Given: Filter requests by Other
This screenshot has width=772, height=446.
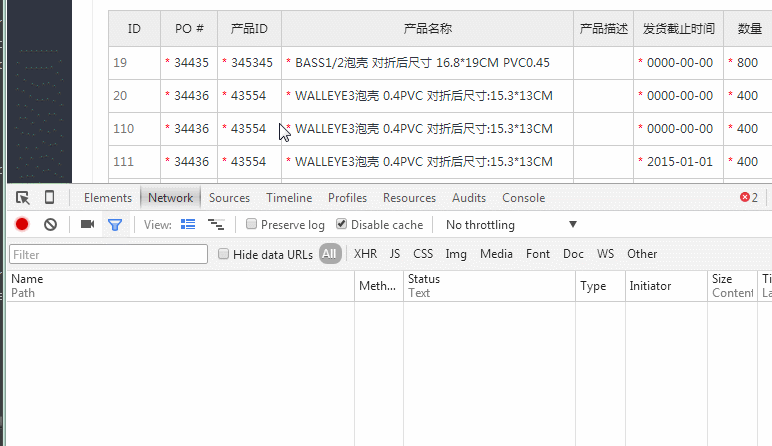Looking at the screenshot, I should click(x=642, y=254).
